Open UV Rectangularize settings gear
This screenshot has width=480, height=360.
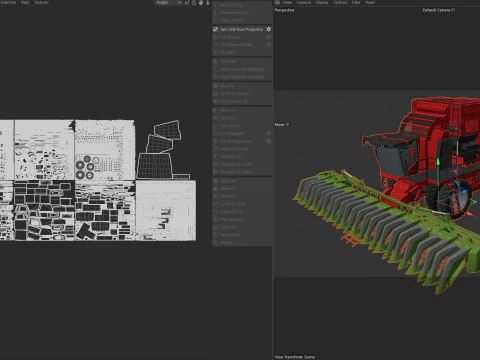[x=269, y=141]
